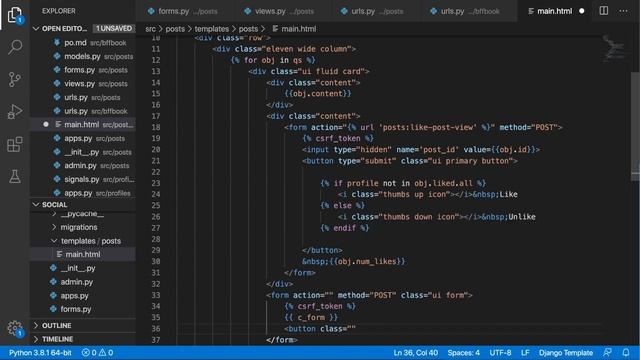
Task: Click the code minimap preview
Action: click(615, 49)
